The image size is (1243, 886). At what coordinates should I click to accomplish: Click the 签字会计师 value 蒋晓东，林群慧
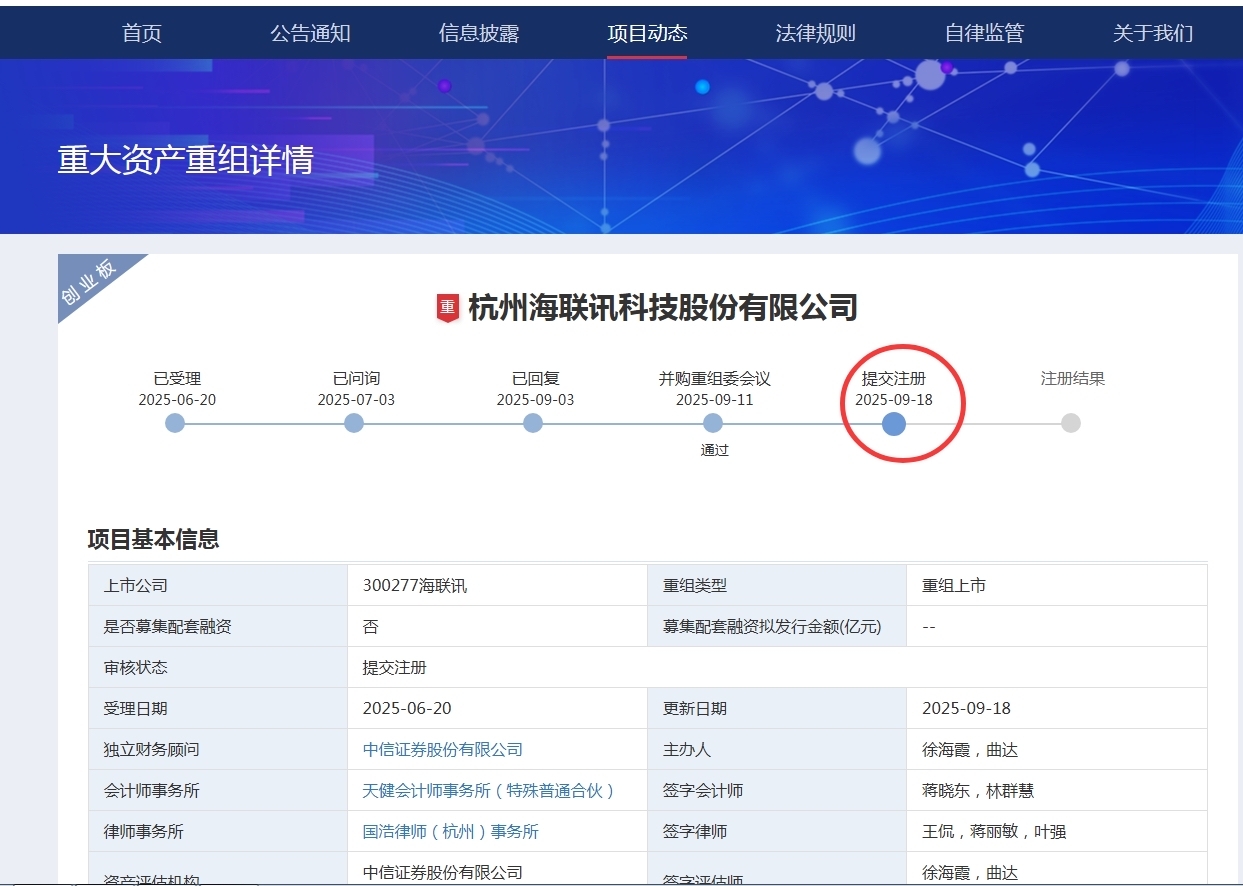[x=977, y=790]
